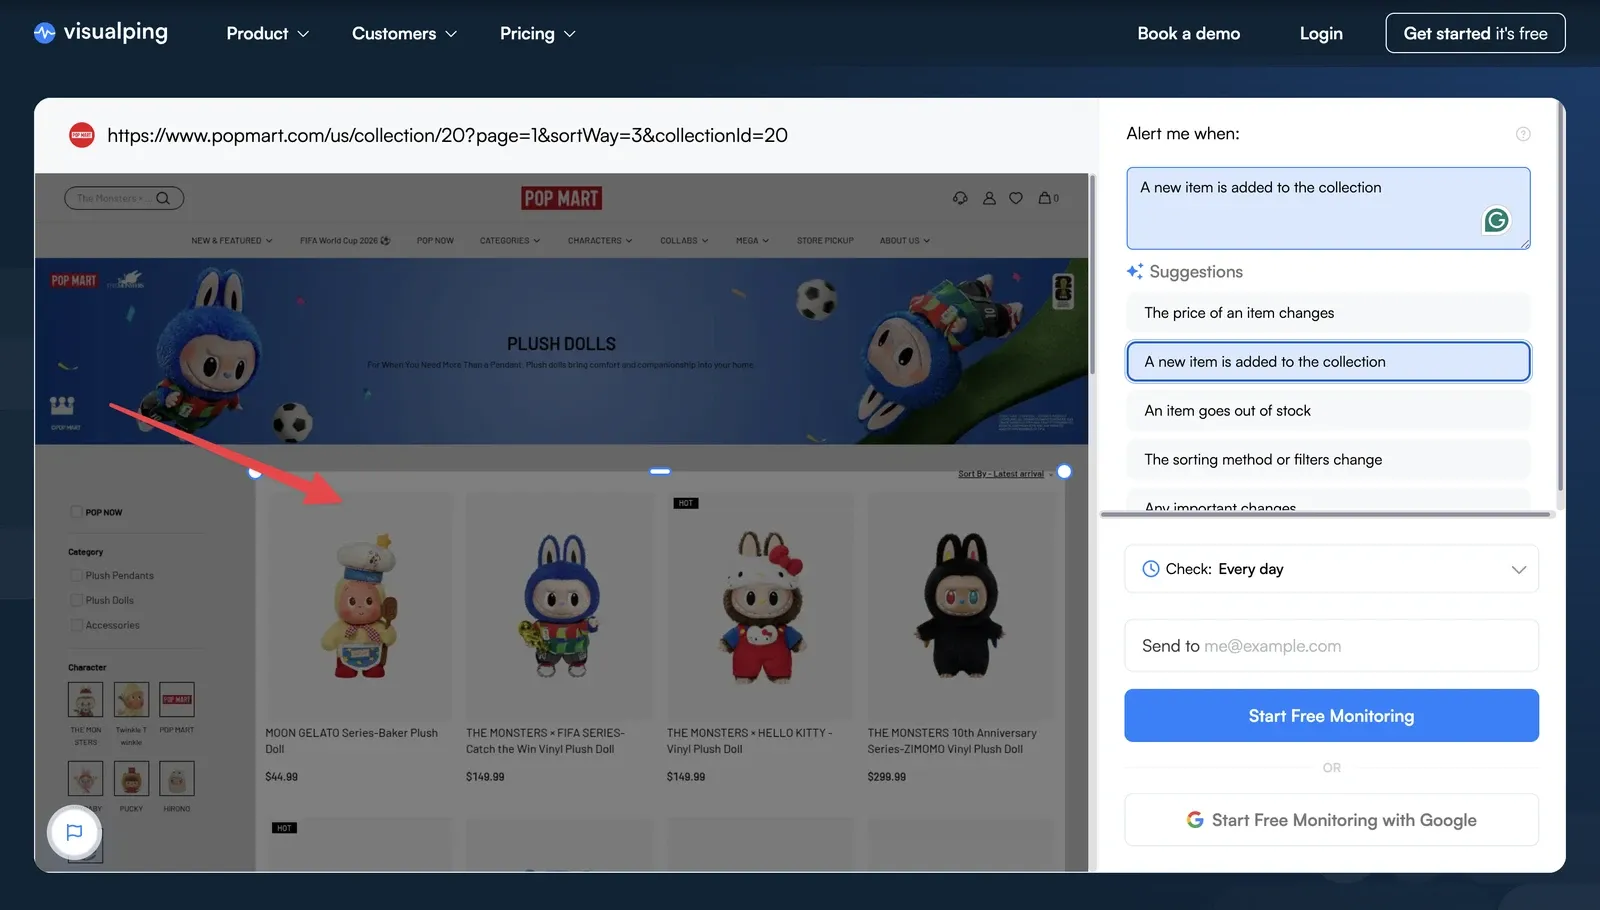Open Pop Mart account profile icon

pyautogui.click(x=989, y=198)
